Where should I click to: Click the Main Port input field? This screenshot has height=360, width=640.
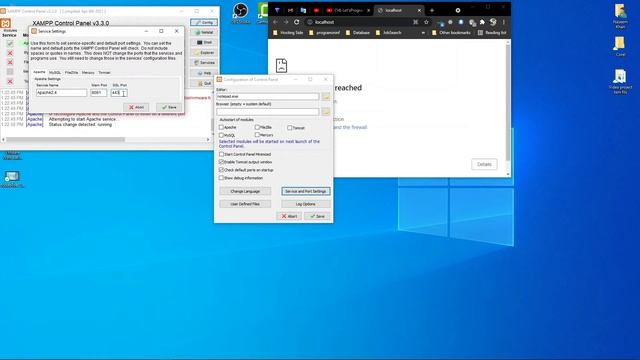coord(98,93)
